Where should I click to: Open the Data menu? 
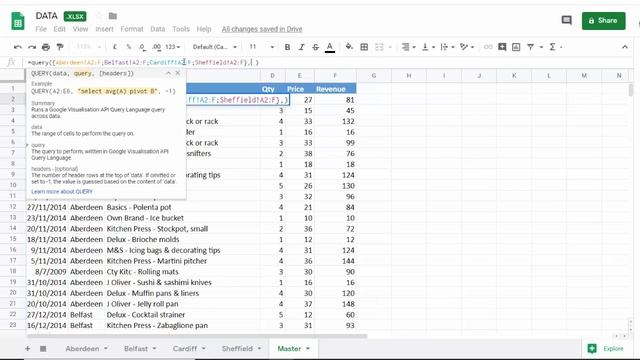[x=158, y=29]
